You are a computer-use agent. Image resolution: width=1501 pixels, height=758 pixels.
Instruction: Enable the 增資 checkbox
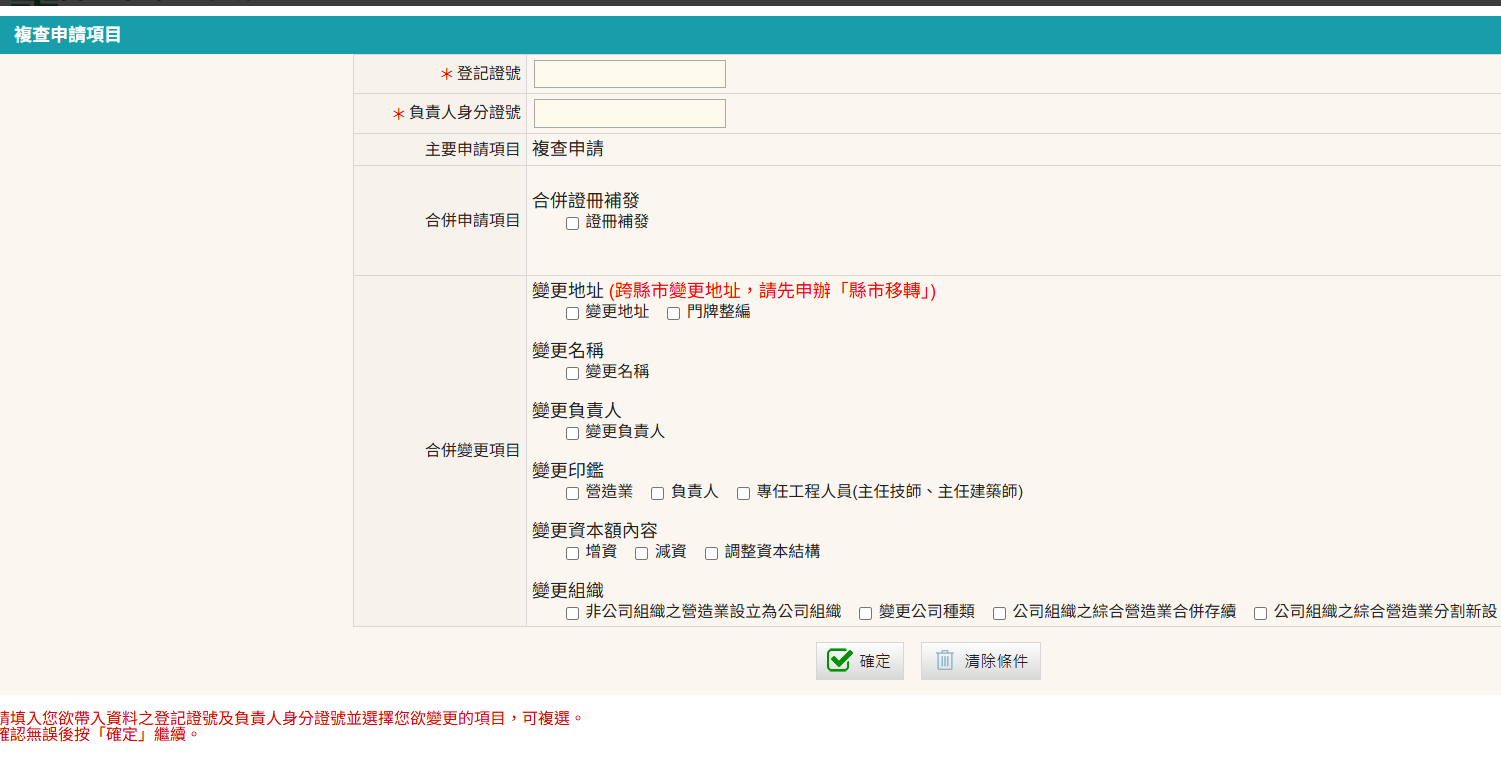coord(573,553)
